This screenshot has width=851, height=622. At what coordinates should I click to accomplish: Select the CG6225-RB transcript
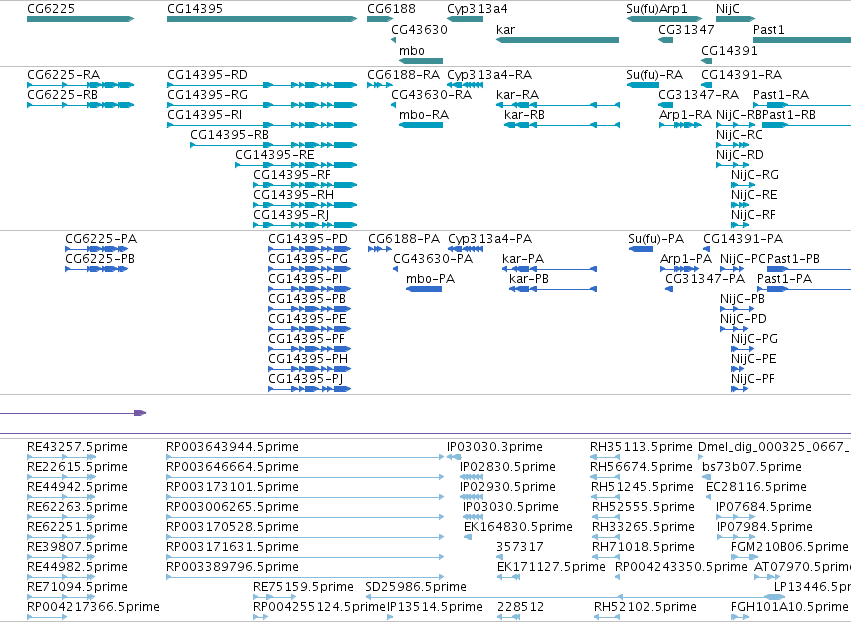[80, 105]
